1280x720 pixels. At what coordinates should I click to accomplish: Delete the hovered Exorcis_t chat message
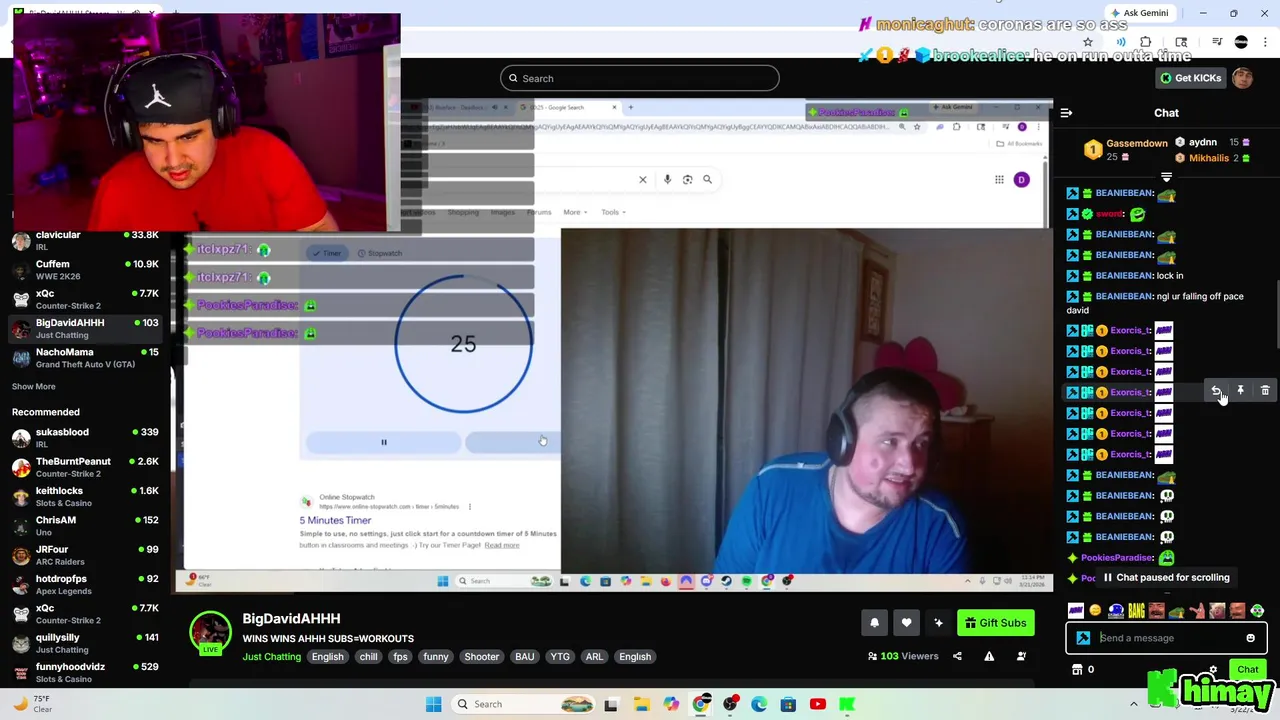tap(1265, 391)
